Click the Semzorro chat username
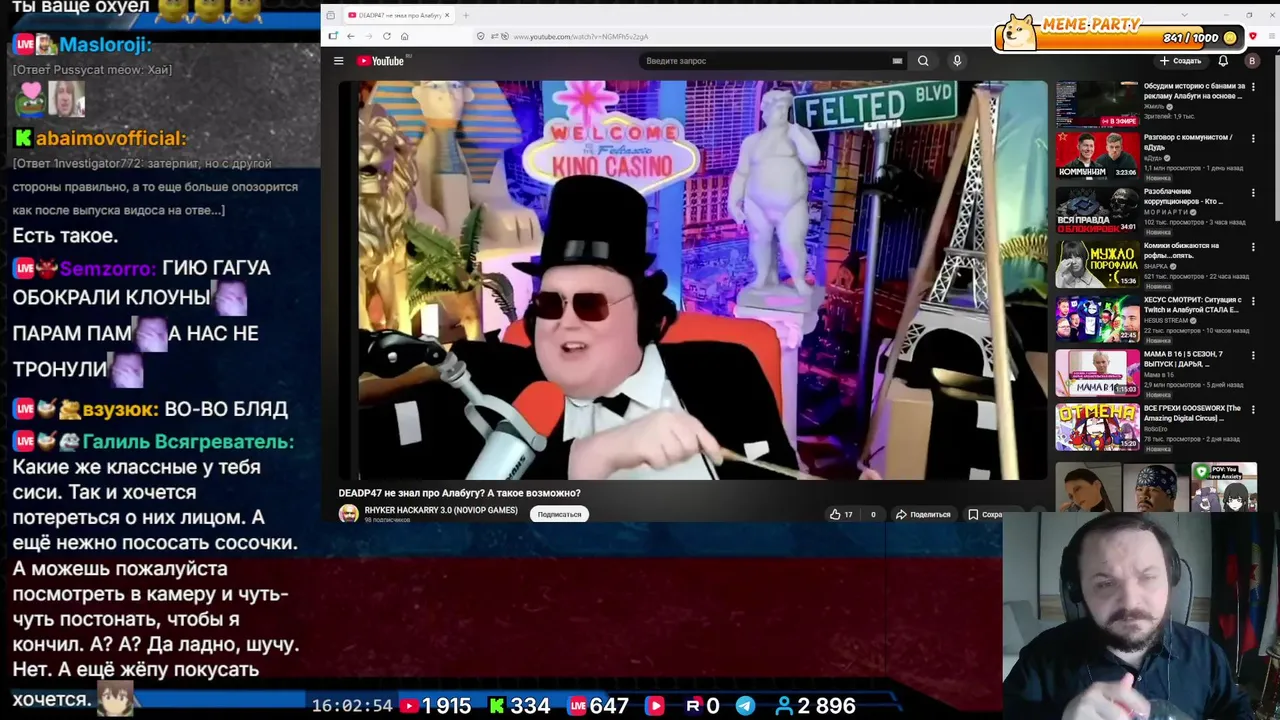Screen dimensions: 1280x720 [108, 269]
